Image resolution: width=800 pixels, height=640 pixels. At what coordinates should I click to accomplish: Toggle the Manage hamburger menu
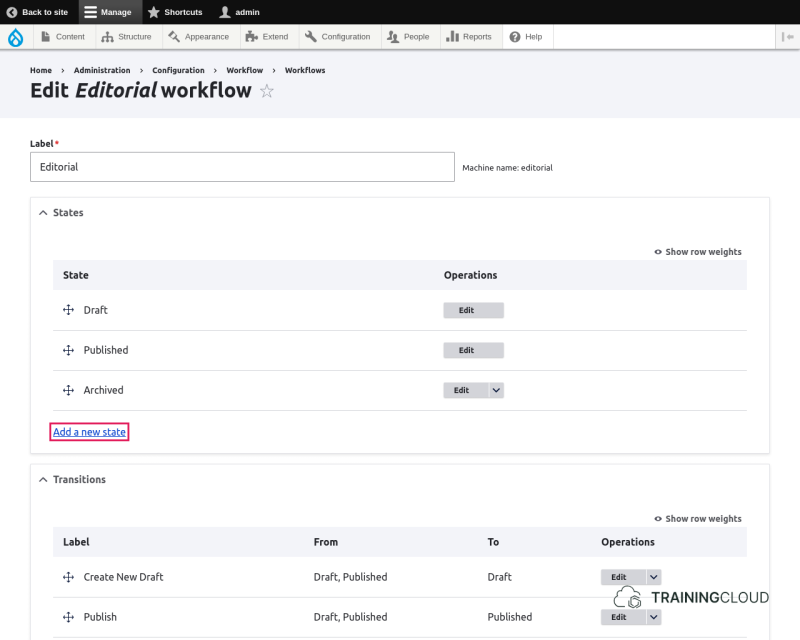(x=108, y=12)
